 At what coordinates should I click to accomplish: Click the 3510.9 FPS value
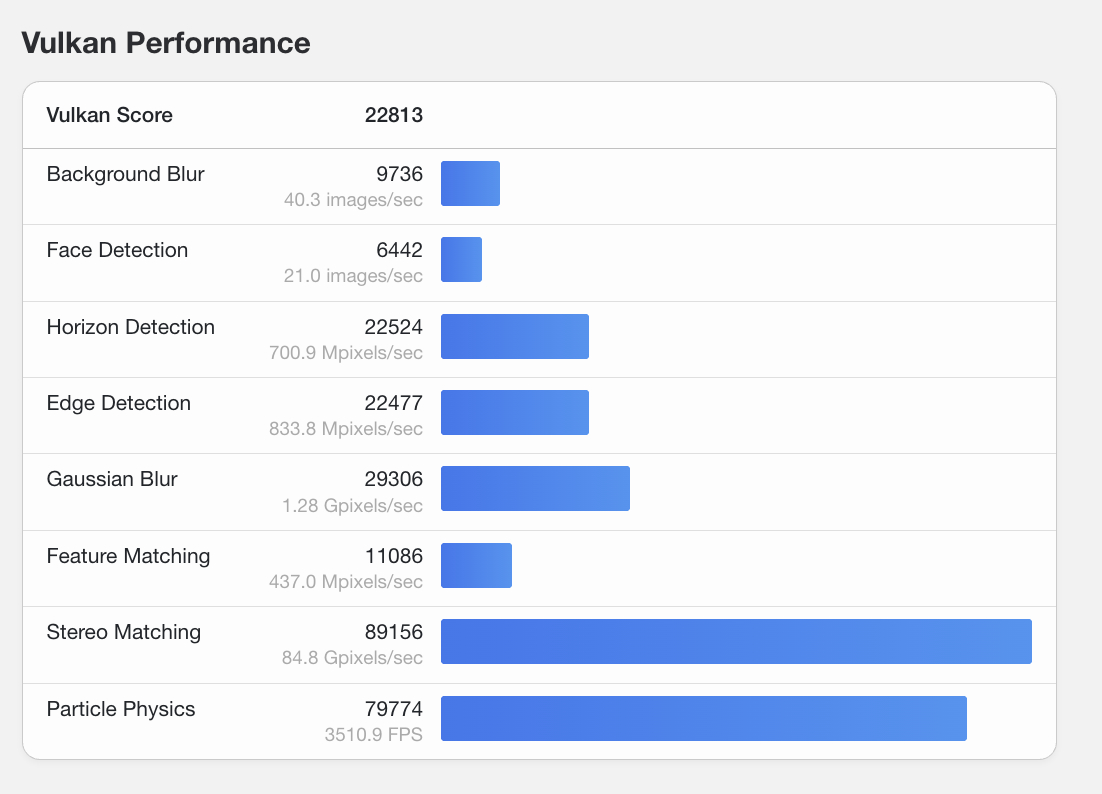pos(373,735)
